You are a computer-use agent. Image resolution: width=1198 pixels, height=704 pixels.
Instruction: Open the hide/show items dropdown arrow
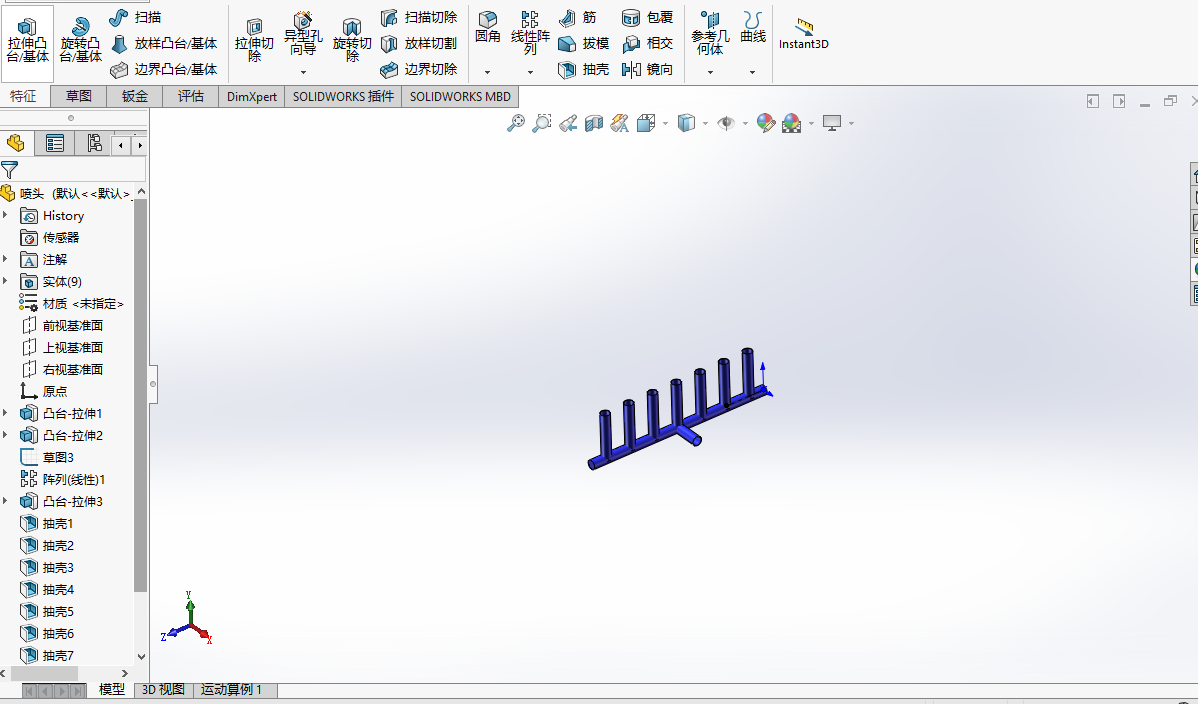[x=745, y=123]
